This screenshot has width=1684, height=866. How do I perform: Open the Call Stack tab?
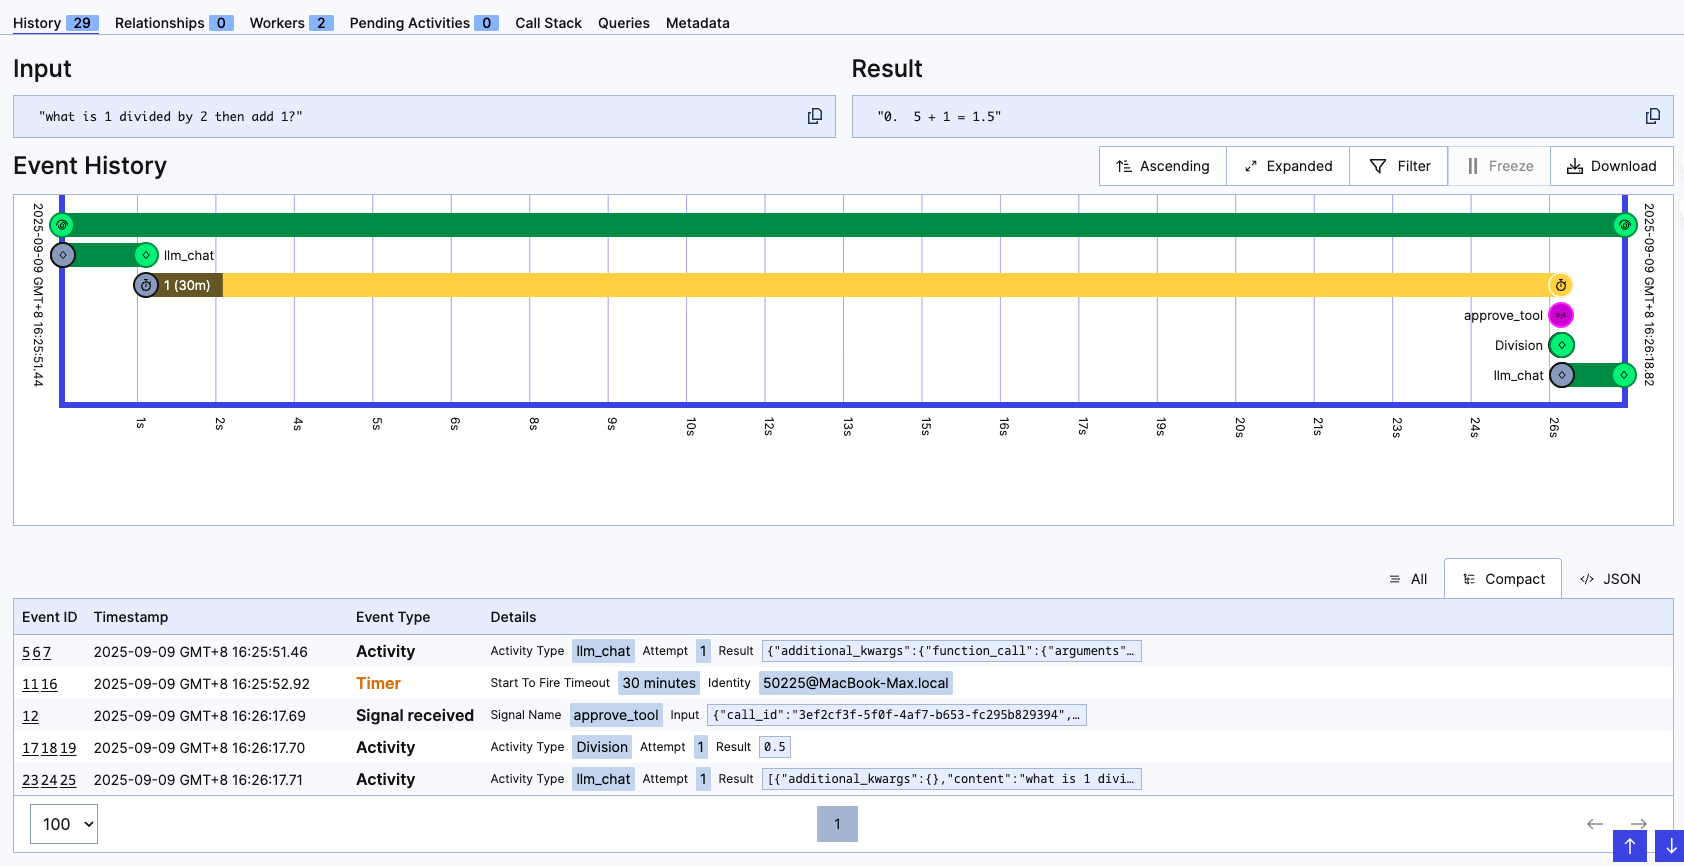coord(548,23)
